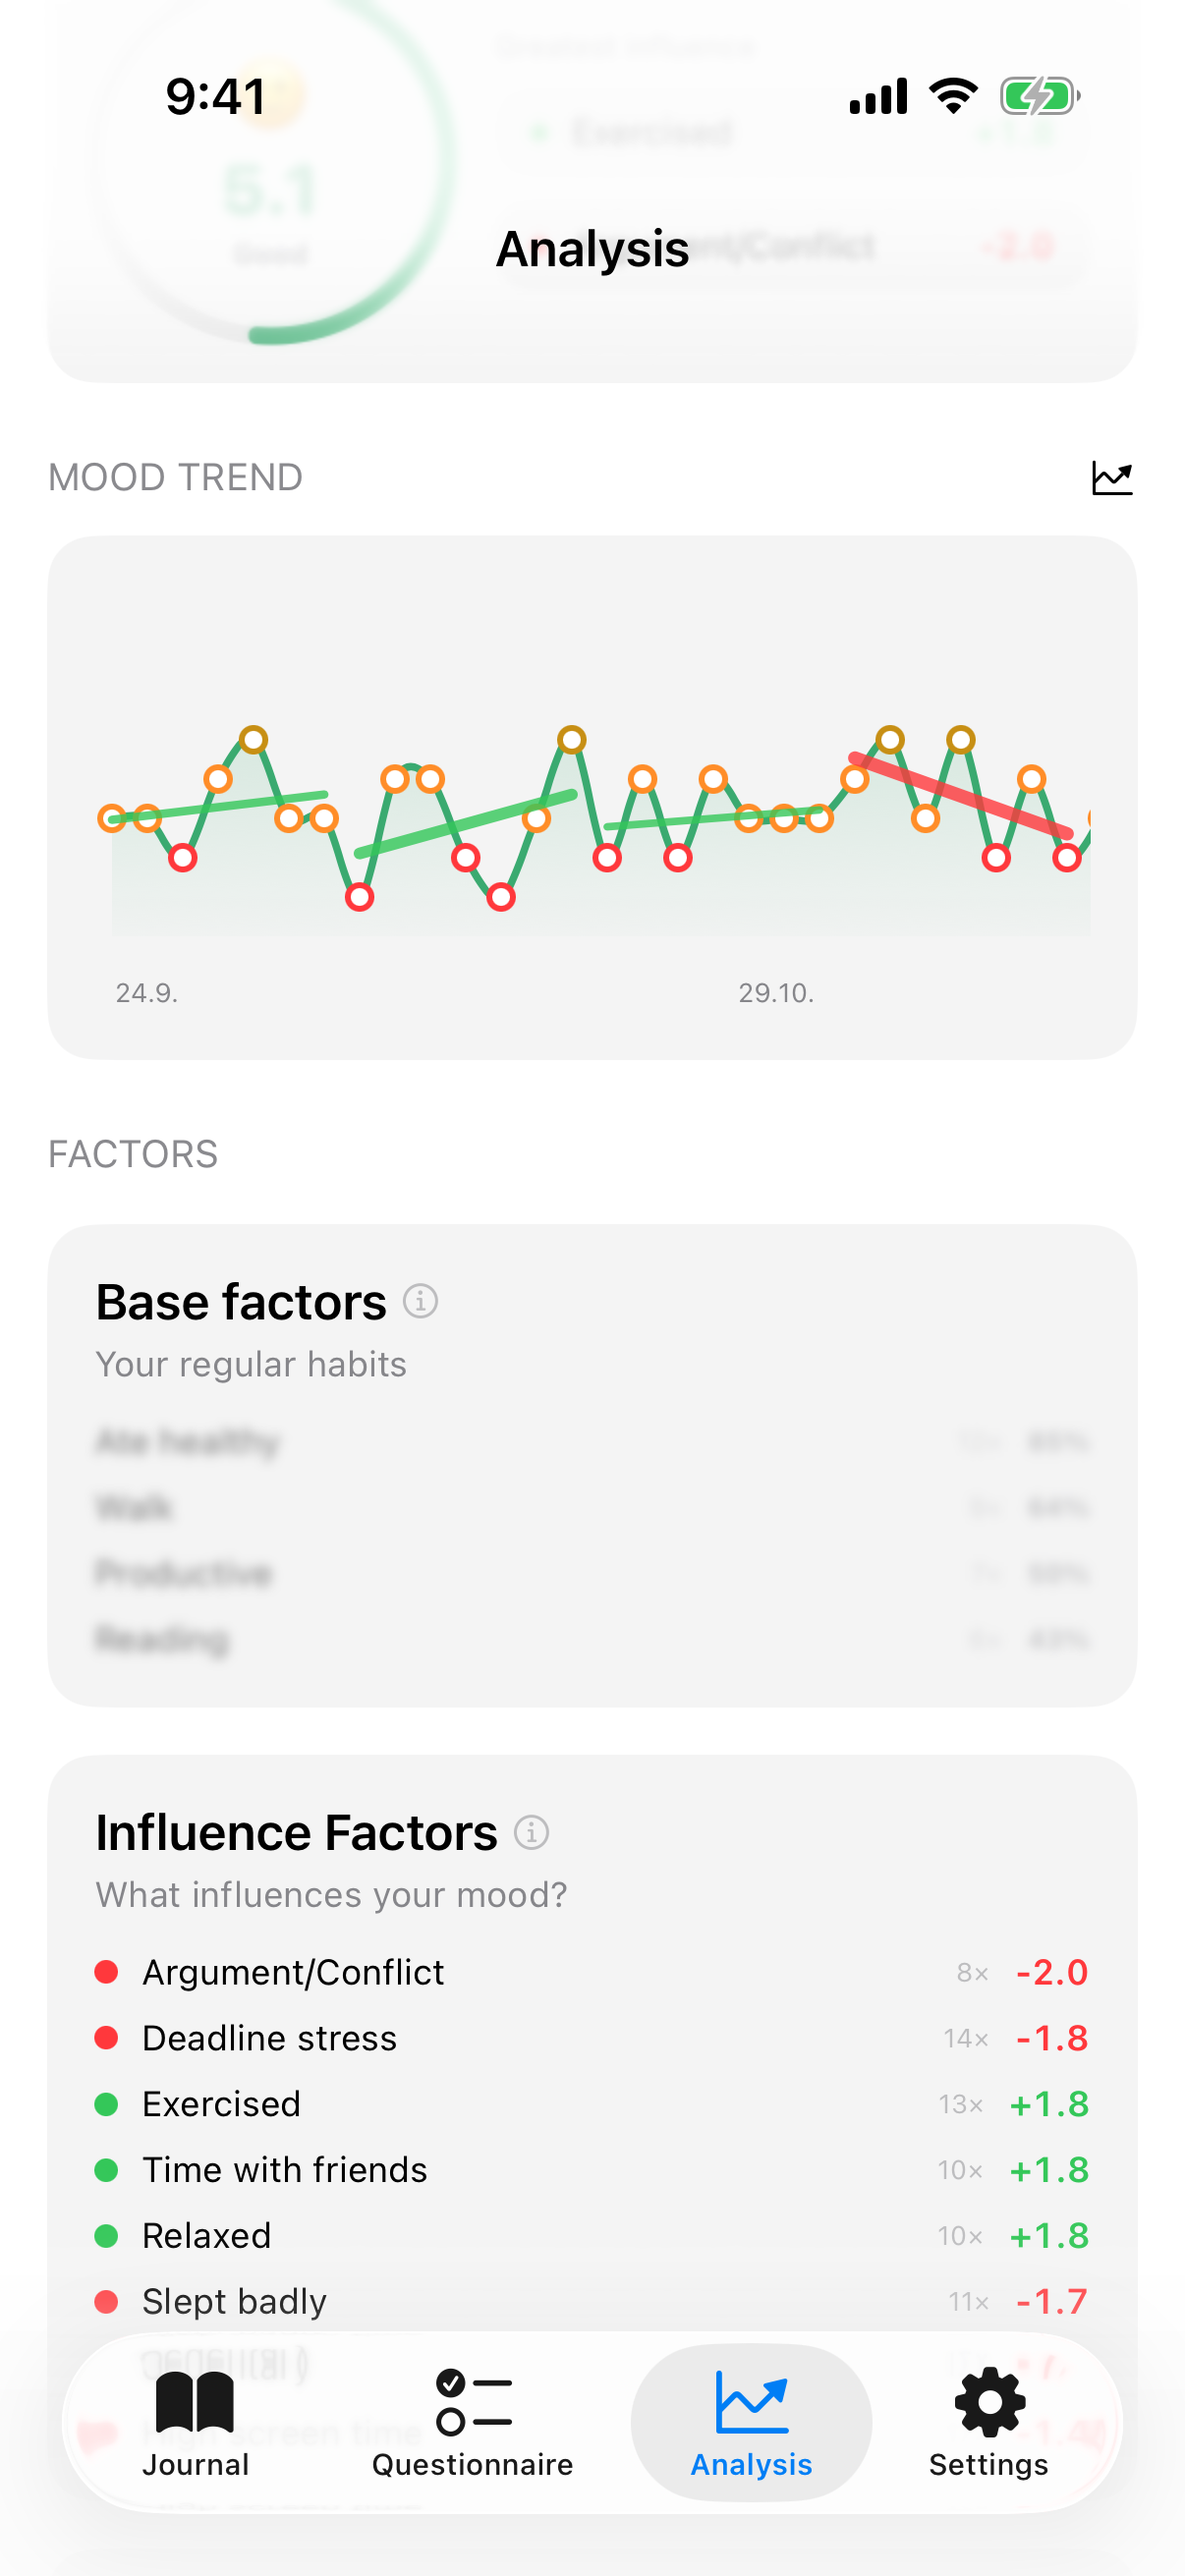Open the full mood trend chart icon
This screenshot has width=1185, height=2576.
click(1112, 478)
